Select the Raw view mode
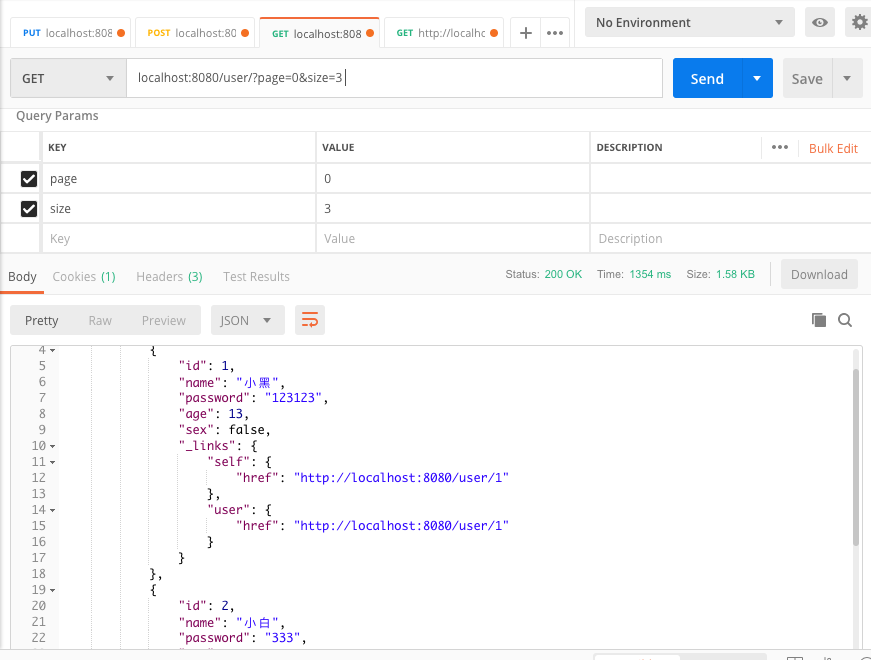The height and width of the screenshot is (660, 871). pyautogui.click(x=100, y=321)
